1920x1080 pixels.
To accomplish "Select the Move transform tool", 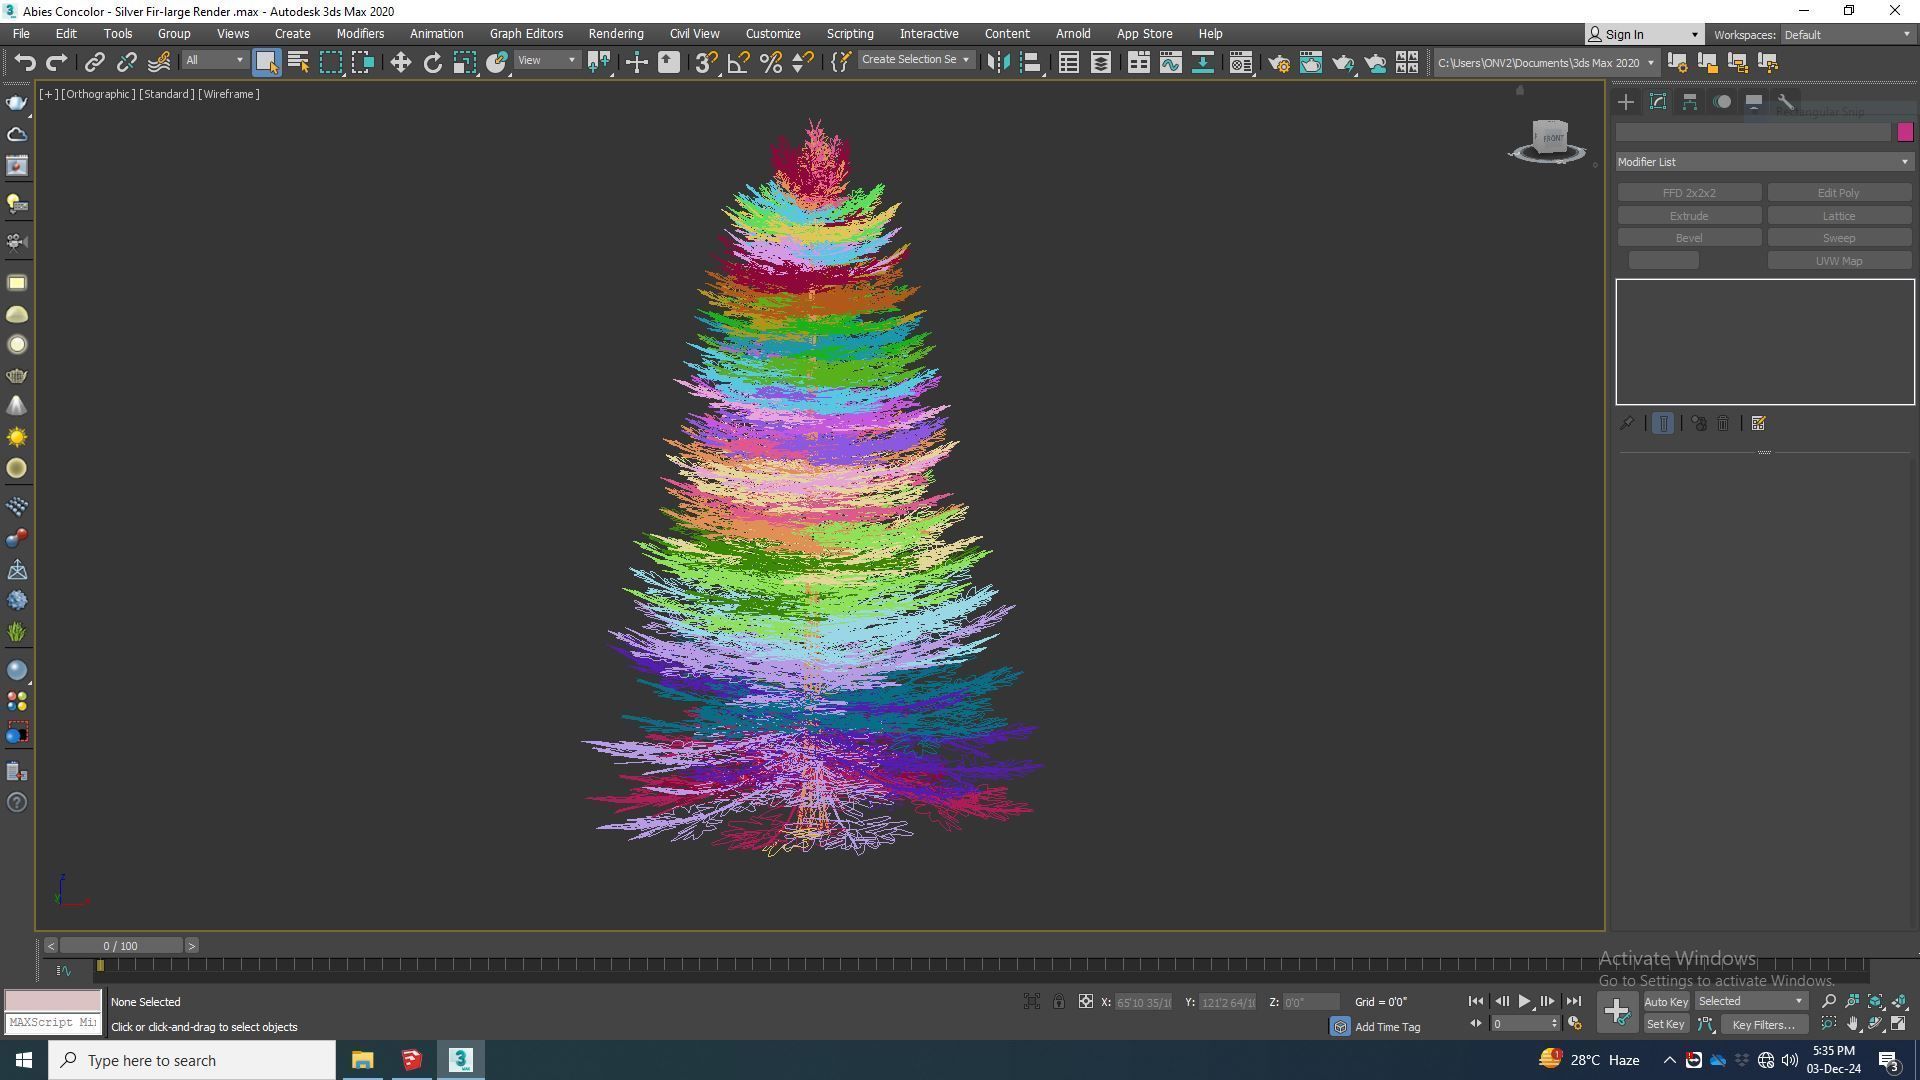I will pos(400,62).
